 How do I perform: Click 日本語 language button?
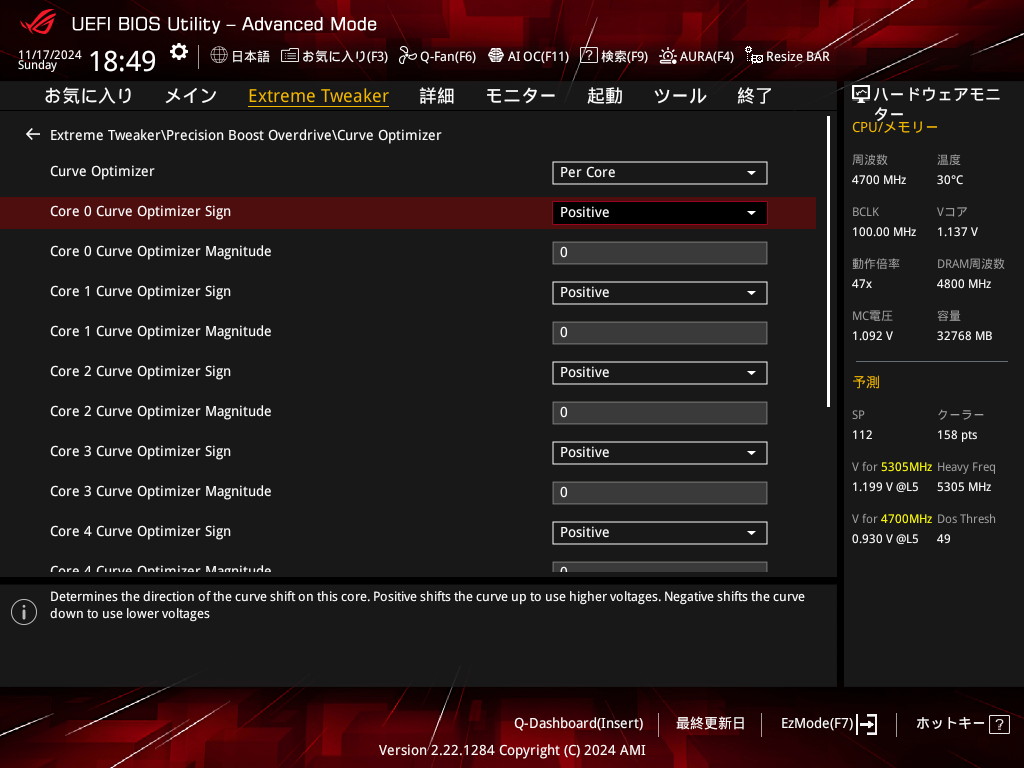(251, 56)
